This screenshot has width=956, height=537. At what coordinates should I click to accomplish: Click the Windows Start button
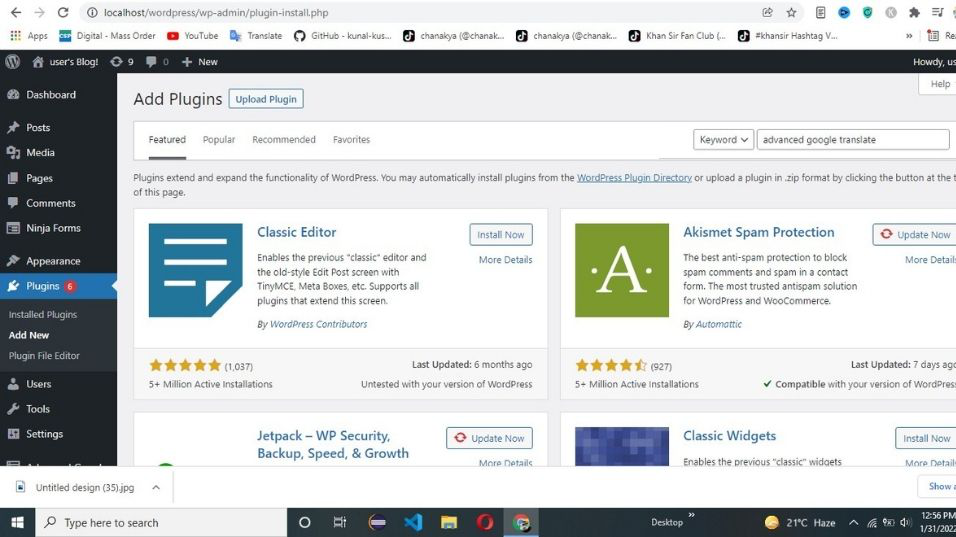coord(18,522)
